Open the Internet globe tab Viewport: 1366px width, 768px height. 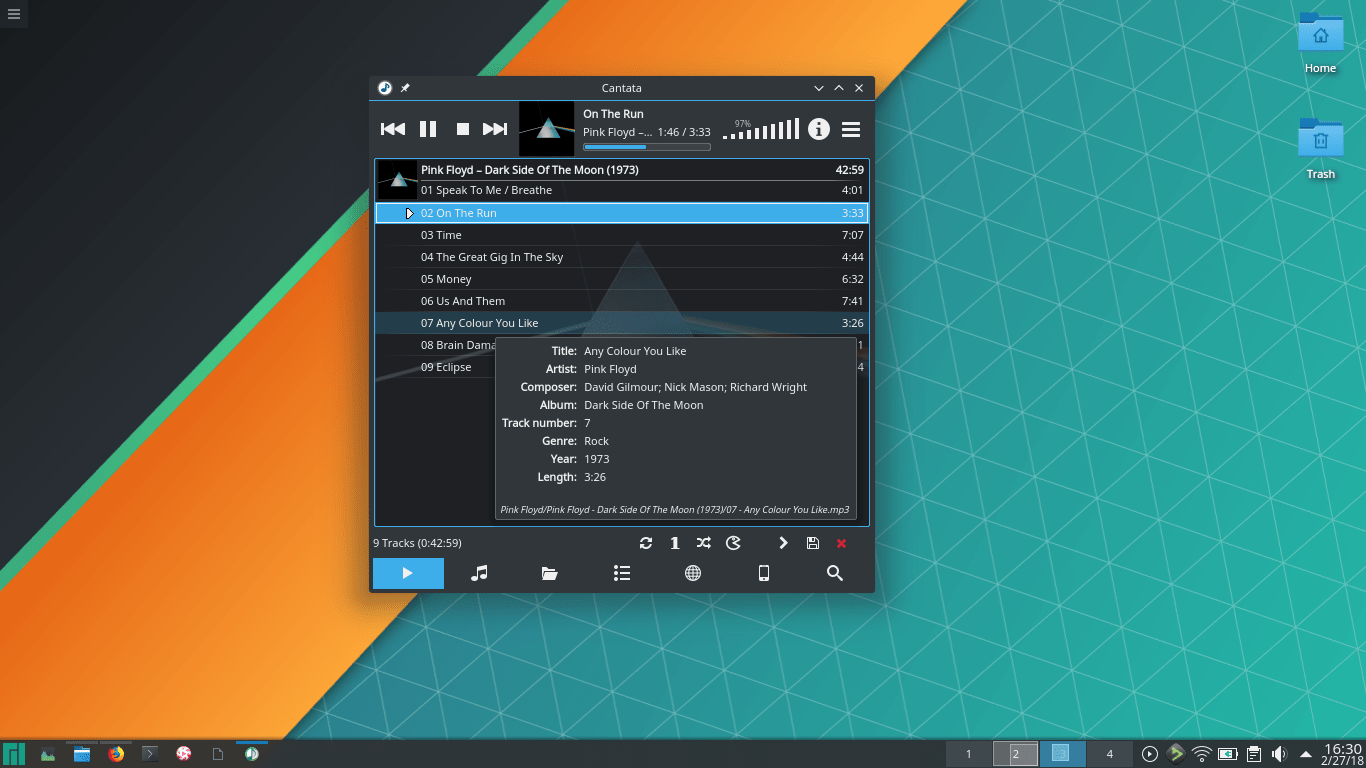tap(693, 573)
